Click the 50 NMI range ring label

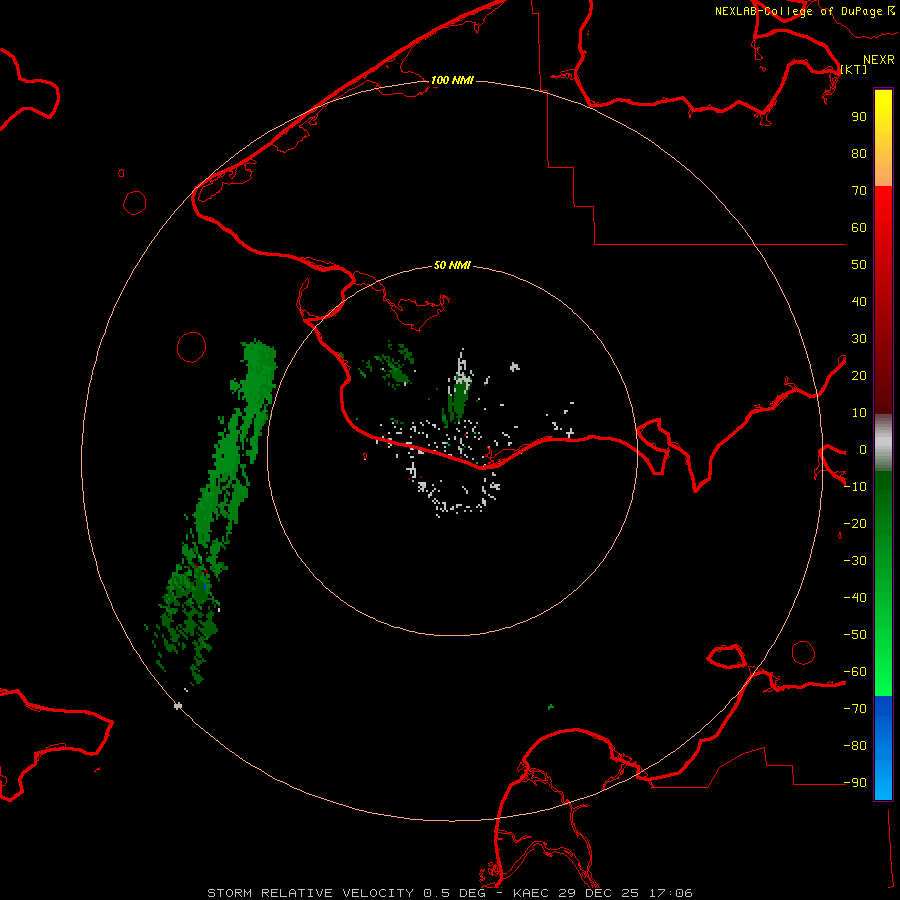pyautogui.click(x=452, y=265)
